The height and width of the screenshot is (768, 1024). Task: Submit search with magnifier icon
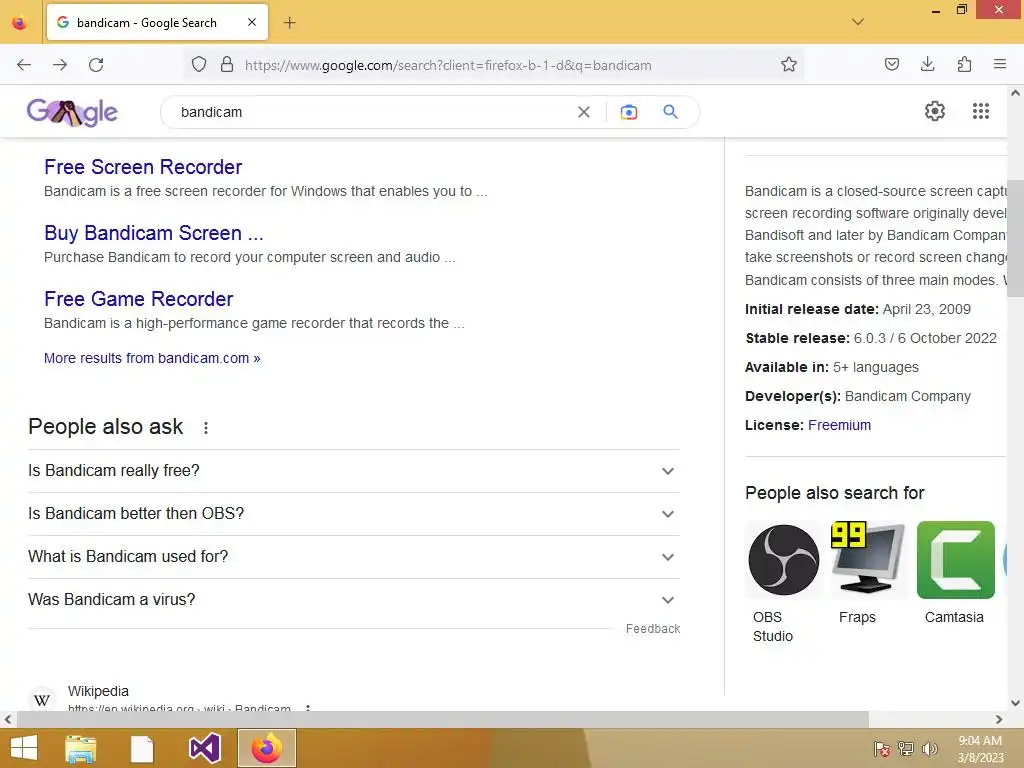(x=671, y=112)
